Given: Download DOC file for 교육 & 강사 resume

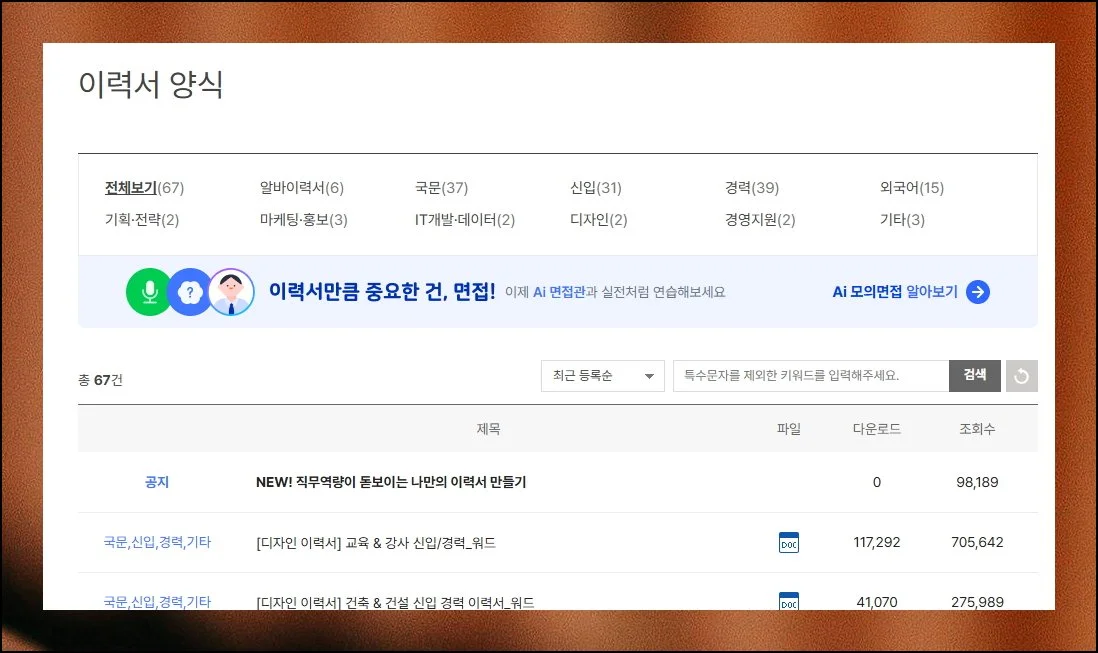Looking at the screenshot, I should pyautogui.click(x=789, y=543).
